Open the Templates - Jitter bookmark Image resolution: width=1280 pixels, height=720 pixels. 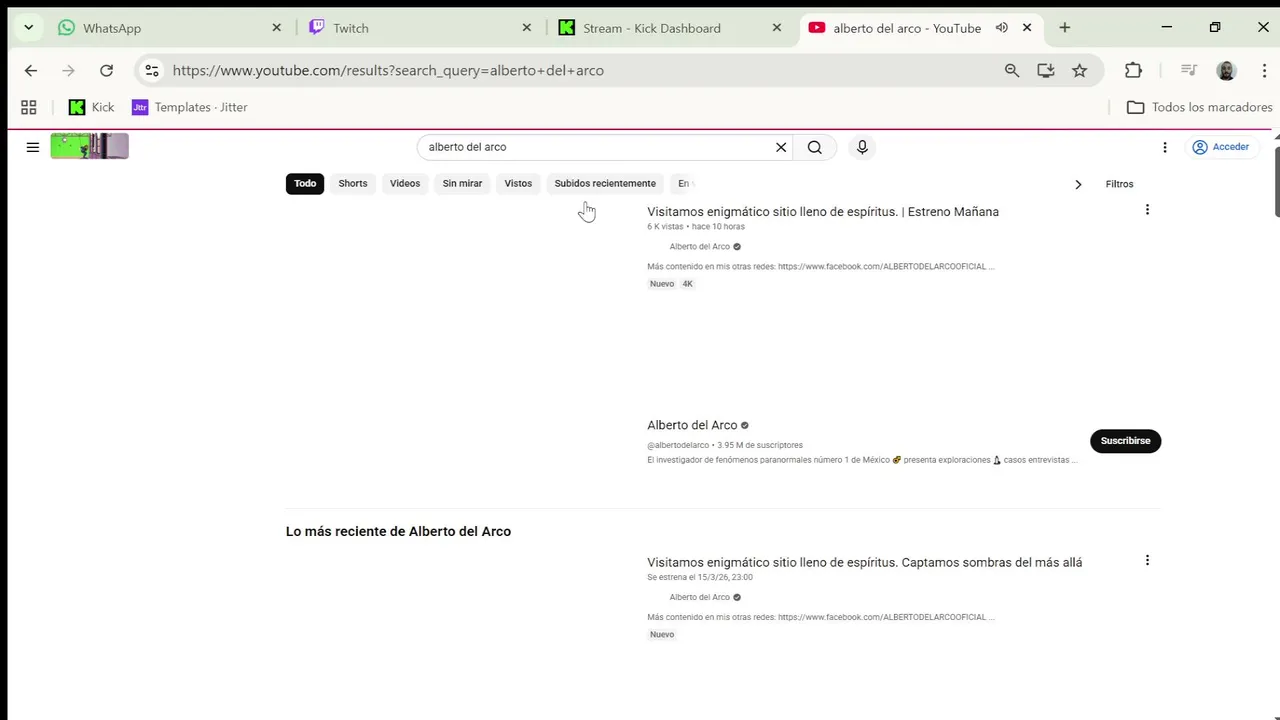(190, 107)
